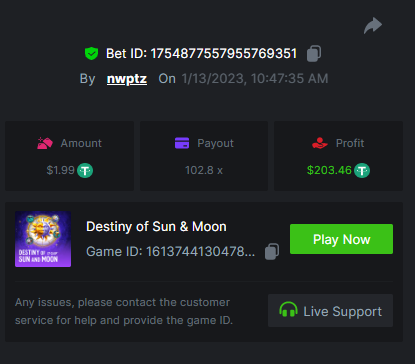Screen dimensions: 415x364
Task: Click the $203.46 profit value
Action: point(329,170)
